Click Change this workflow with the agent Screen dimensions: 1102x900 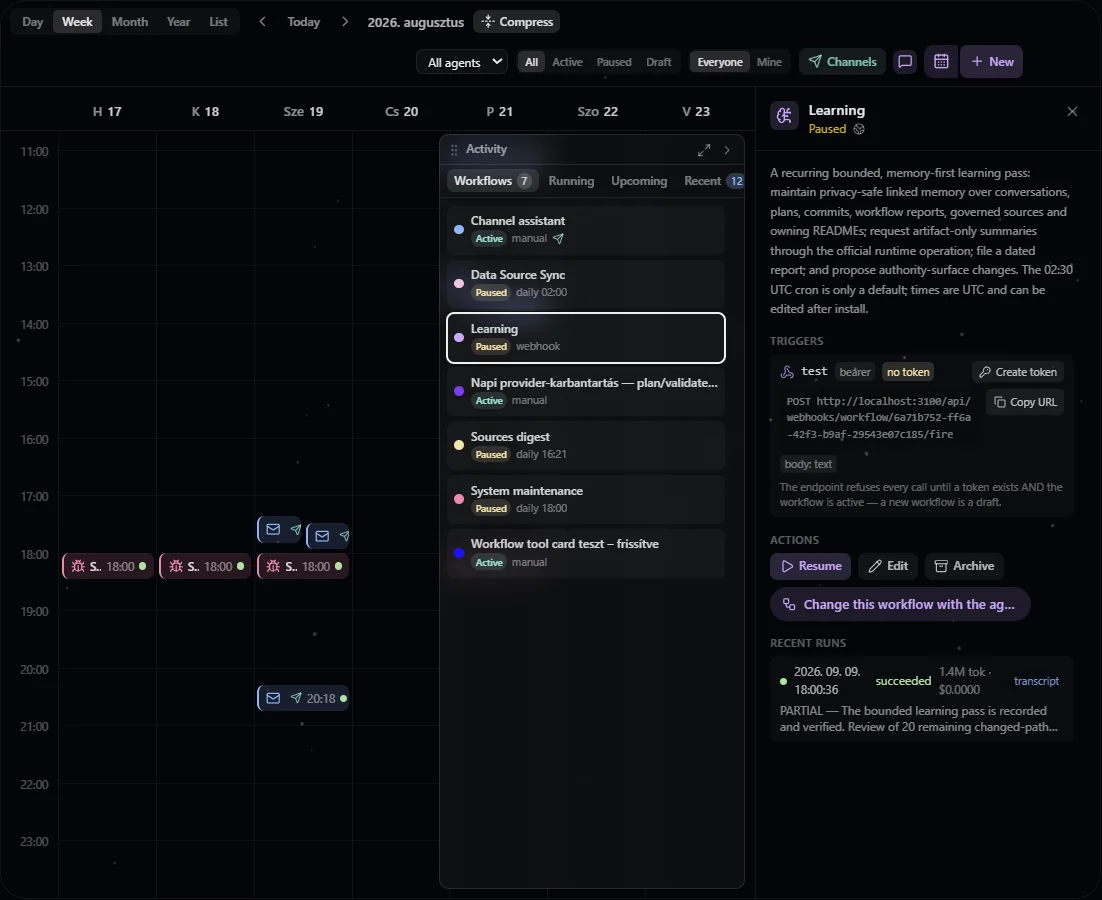point(900,605)
